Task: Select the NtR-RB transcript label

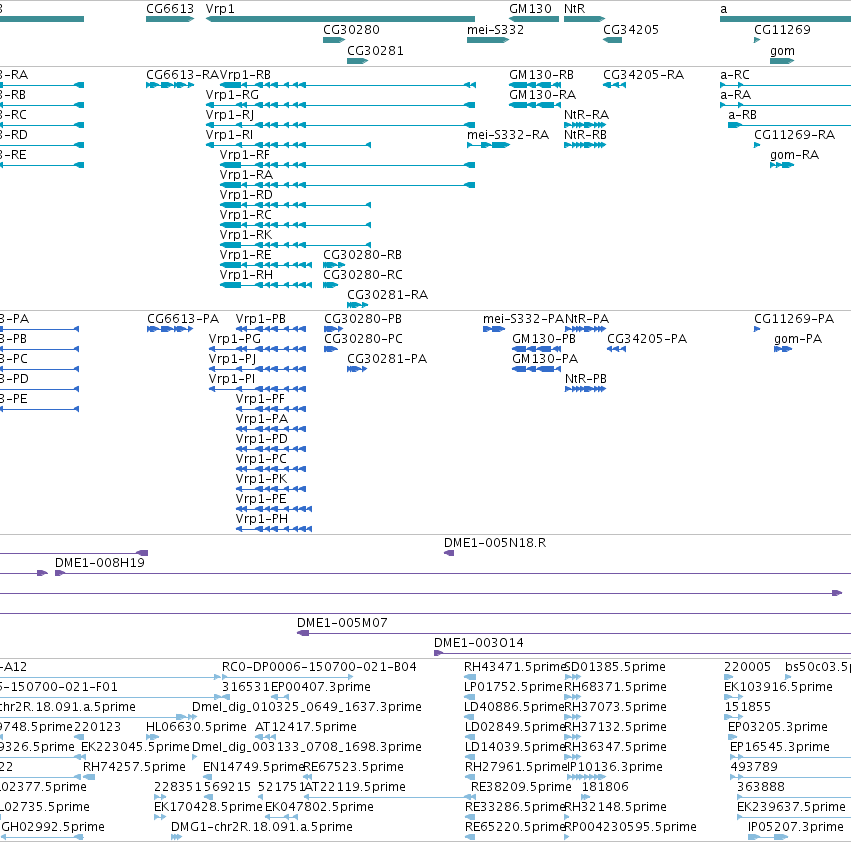Action: click(585, 135)
